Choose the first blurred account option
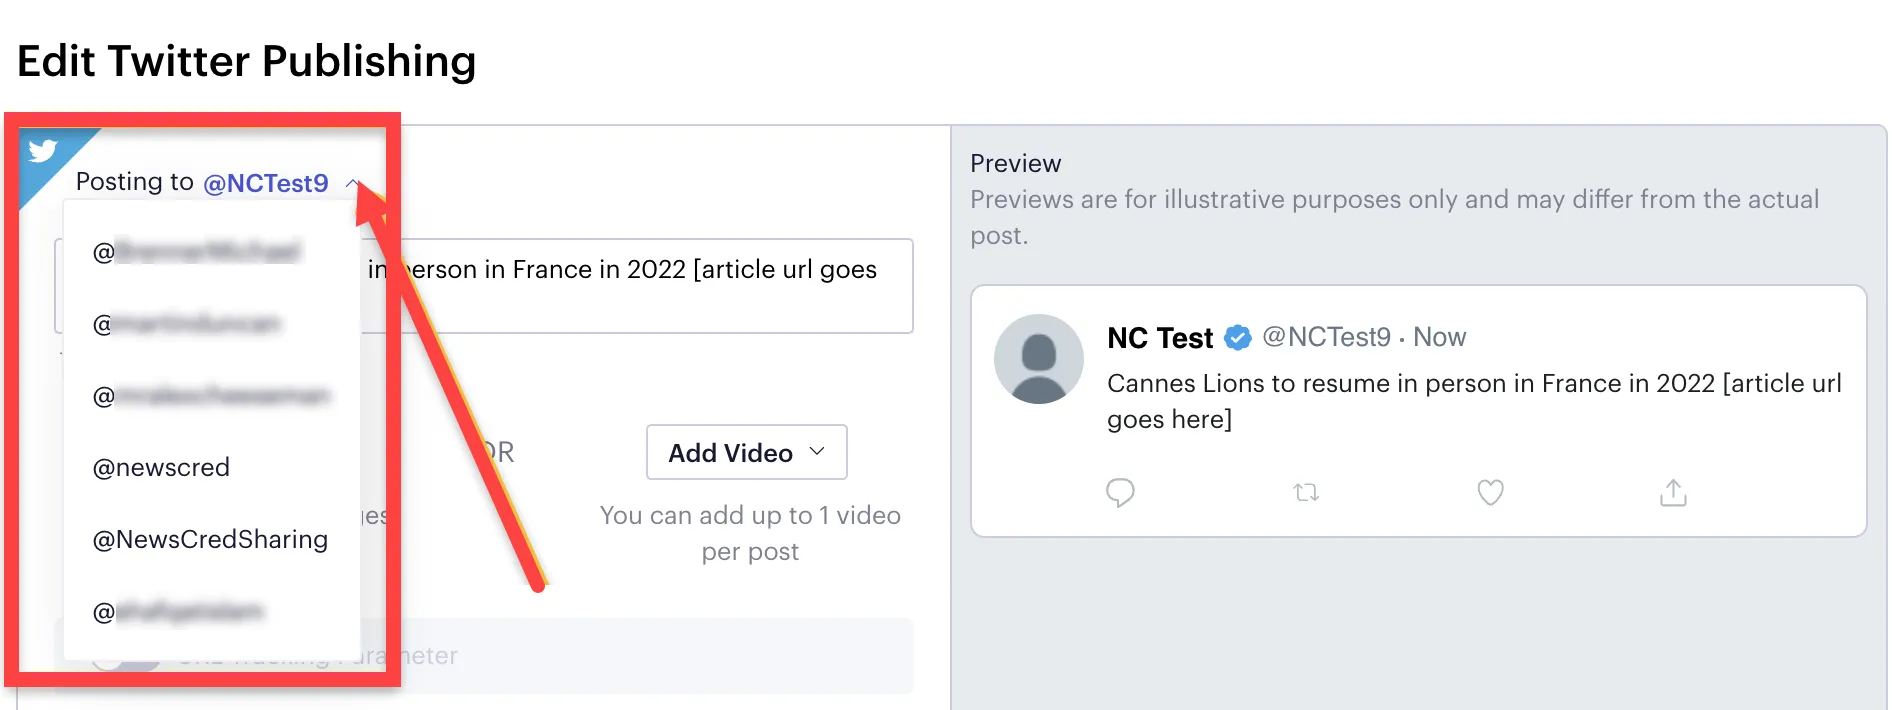Image resolution: width=1892 pixels, height=710 pixels. click(197, 251)
